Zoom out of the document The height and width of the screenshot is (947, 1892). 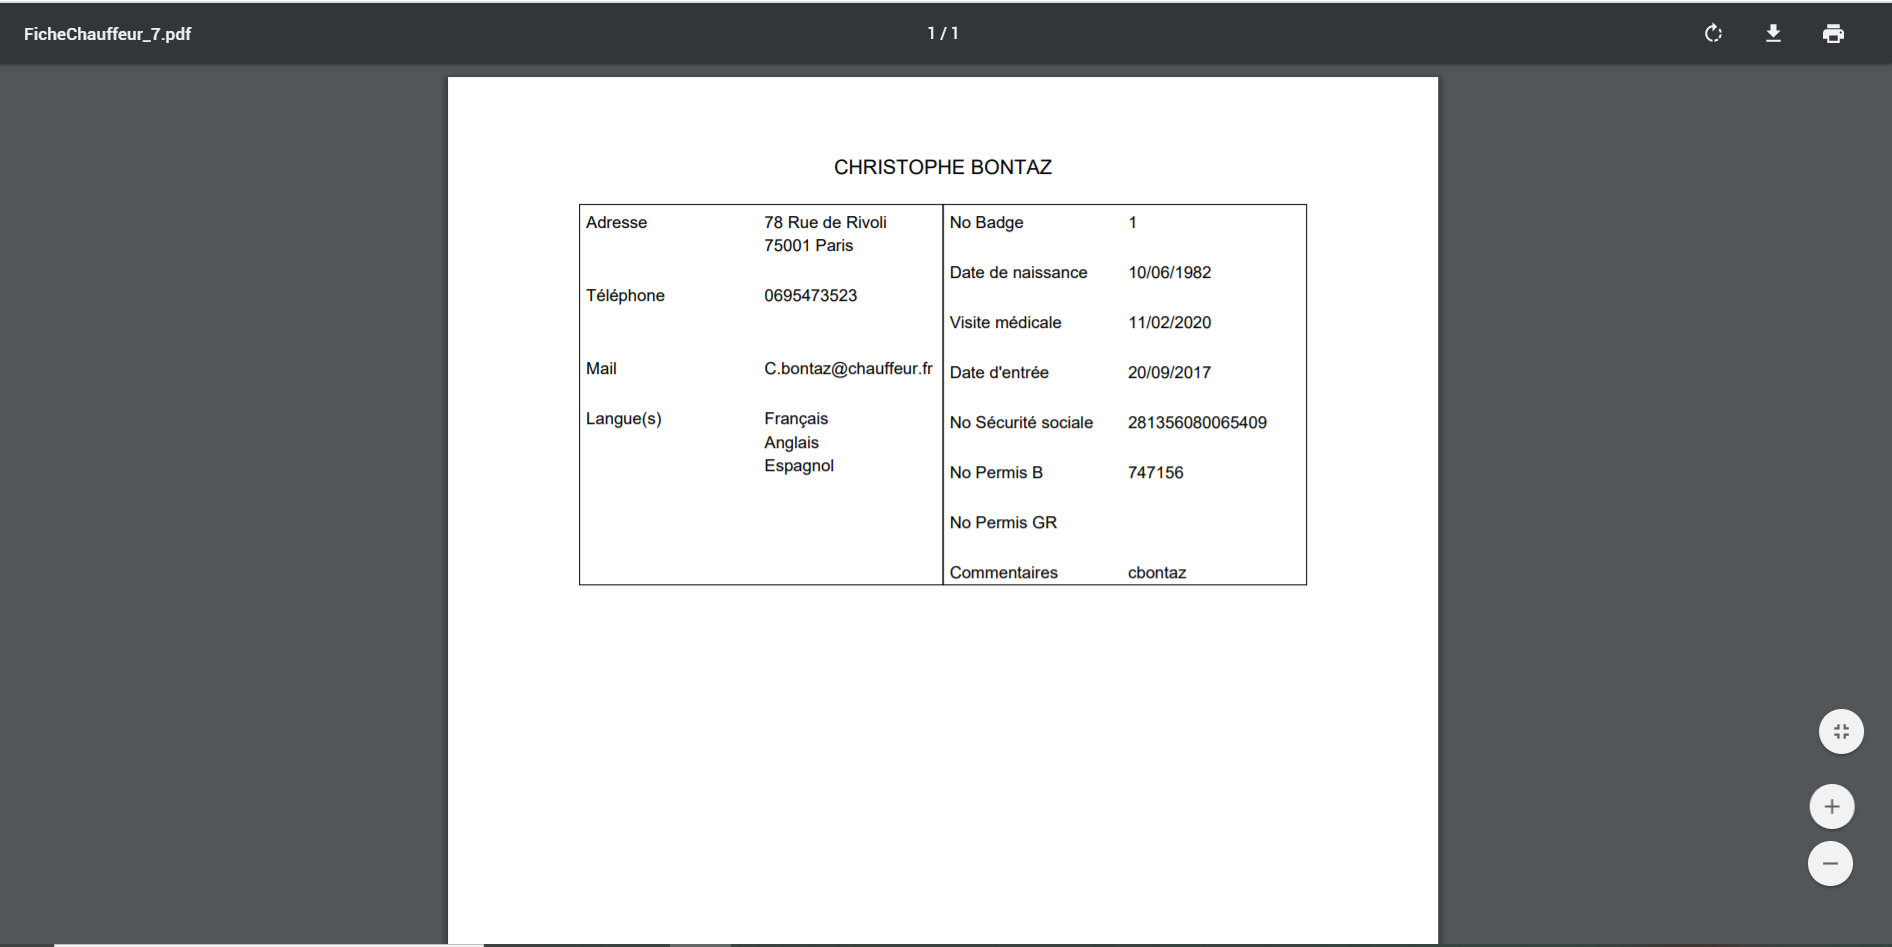tap(1831, 863)
